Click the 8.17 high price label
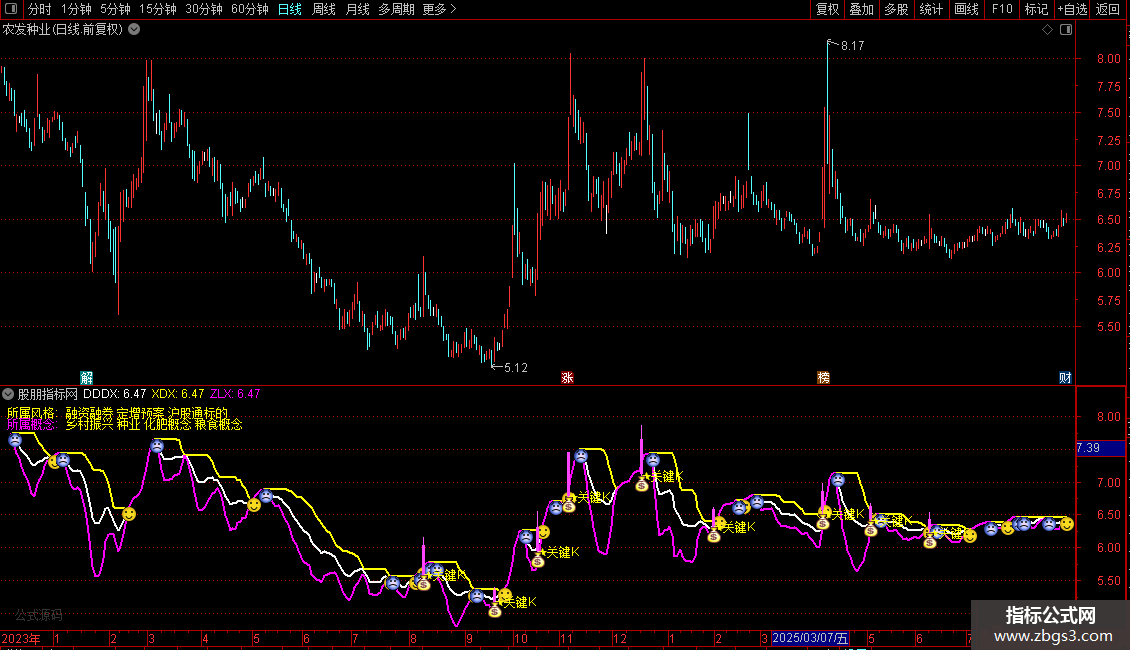 (x=853, y=45)
